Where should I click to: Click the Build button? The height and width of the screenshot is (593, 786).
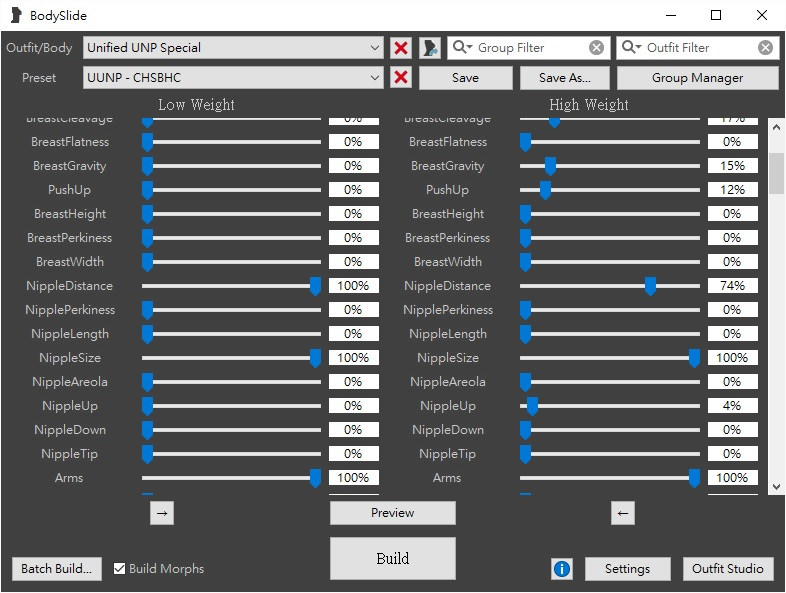[392, 558]
